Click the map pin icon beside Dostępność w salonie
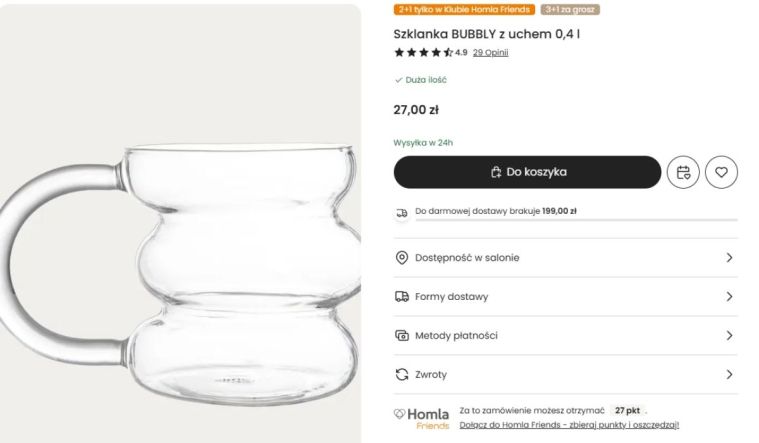Image resolution: width=759 pixels, height=443 pixels. pyautogui.click(x=402, y=258)
